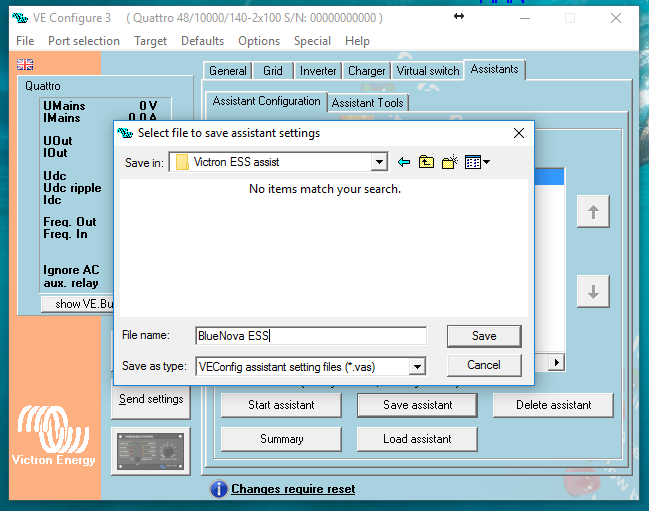Click the UK flag language icon

coord(25,65)
